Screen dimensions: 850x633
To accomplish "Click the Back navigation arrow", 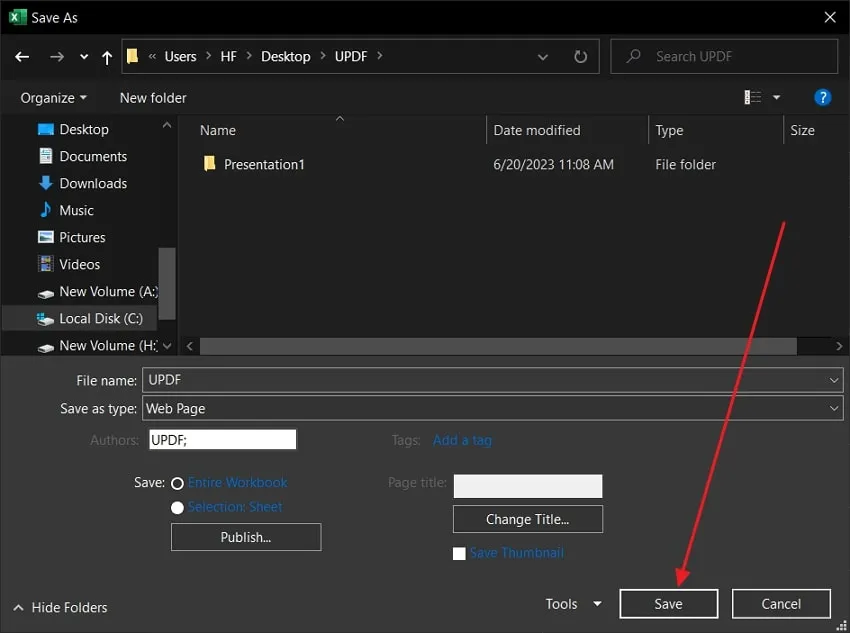I will coord(22,57).
